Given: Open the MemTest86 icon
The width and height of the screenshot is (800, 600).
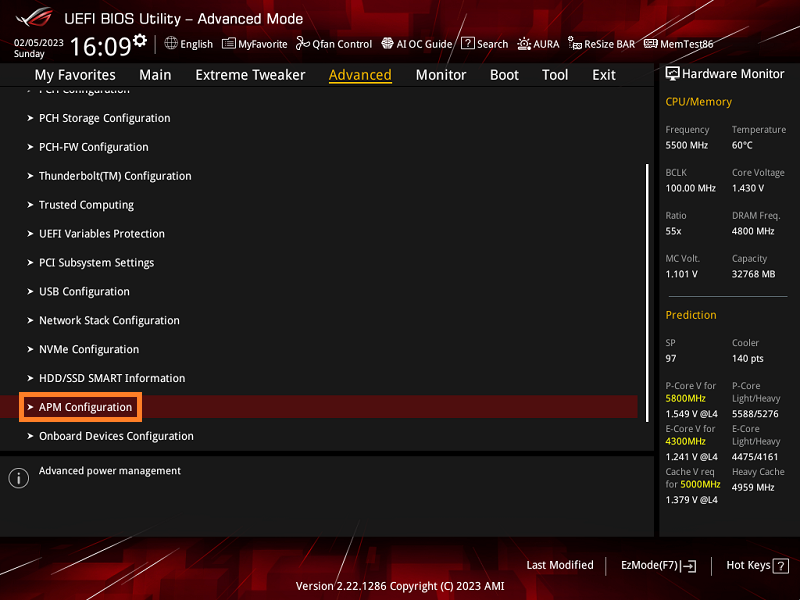Looking at the screenshot, I should [x=651, y=43].
